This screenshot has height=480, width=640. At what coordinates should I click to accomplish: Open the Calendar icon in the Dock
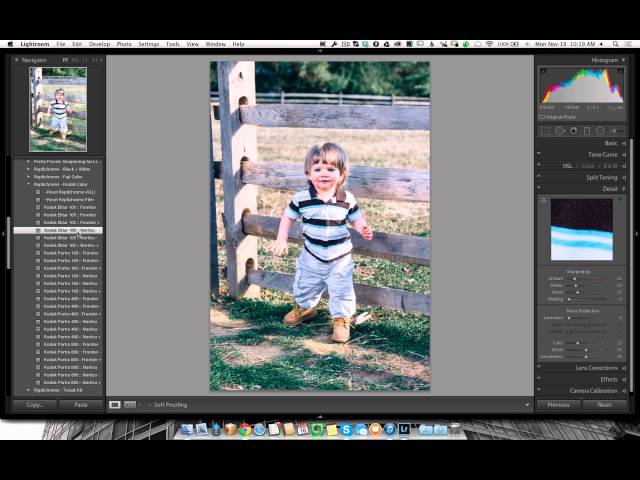click(x=303, y=429)
